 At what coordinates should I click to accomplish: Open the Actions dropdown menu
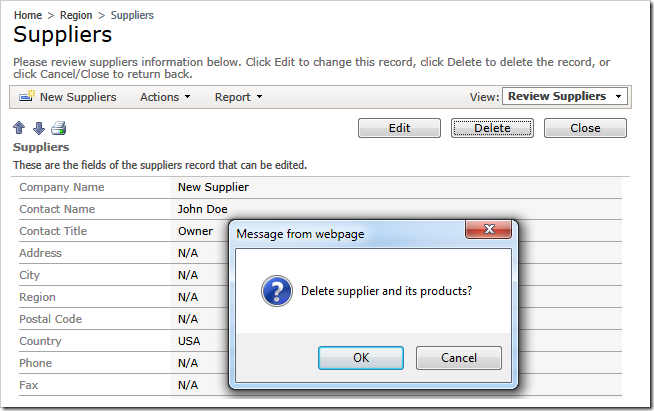[x=165, y=97]
